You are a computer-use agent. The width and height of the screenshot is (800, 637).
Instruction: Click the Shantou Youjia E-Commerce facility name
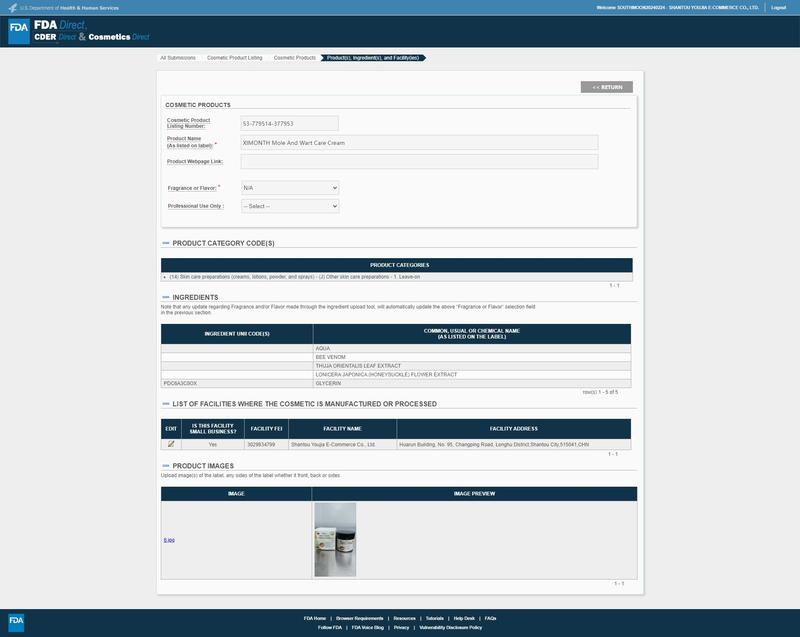[333, 445]
